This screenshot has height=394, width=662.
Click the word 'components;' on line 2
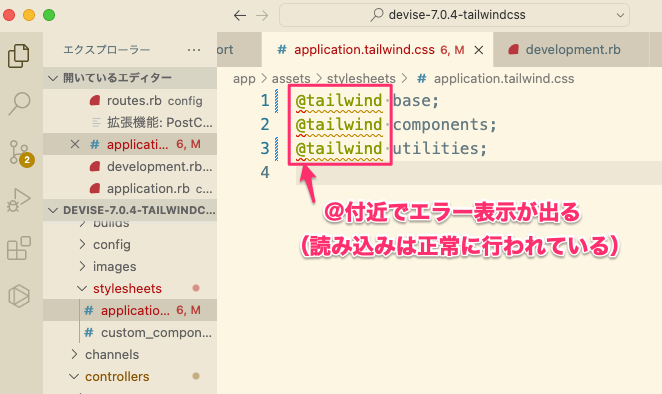point(445,125)
